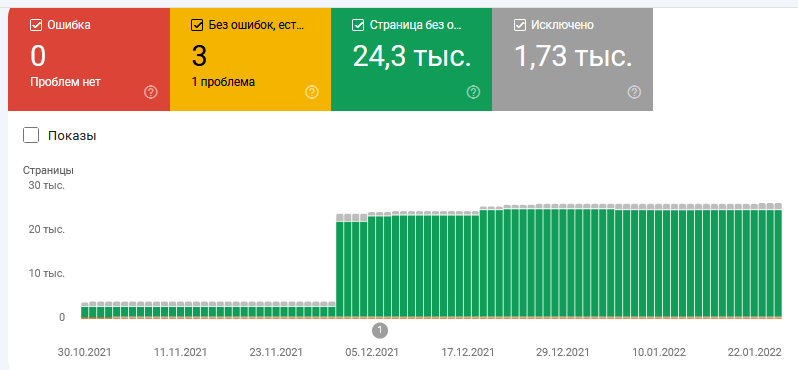798x370 pixels.
Task: Click the 10.01.2022 date label
Action: [659, 352]
